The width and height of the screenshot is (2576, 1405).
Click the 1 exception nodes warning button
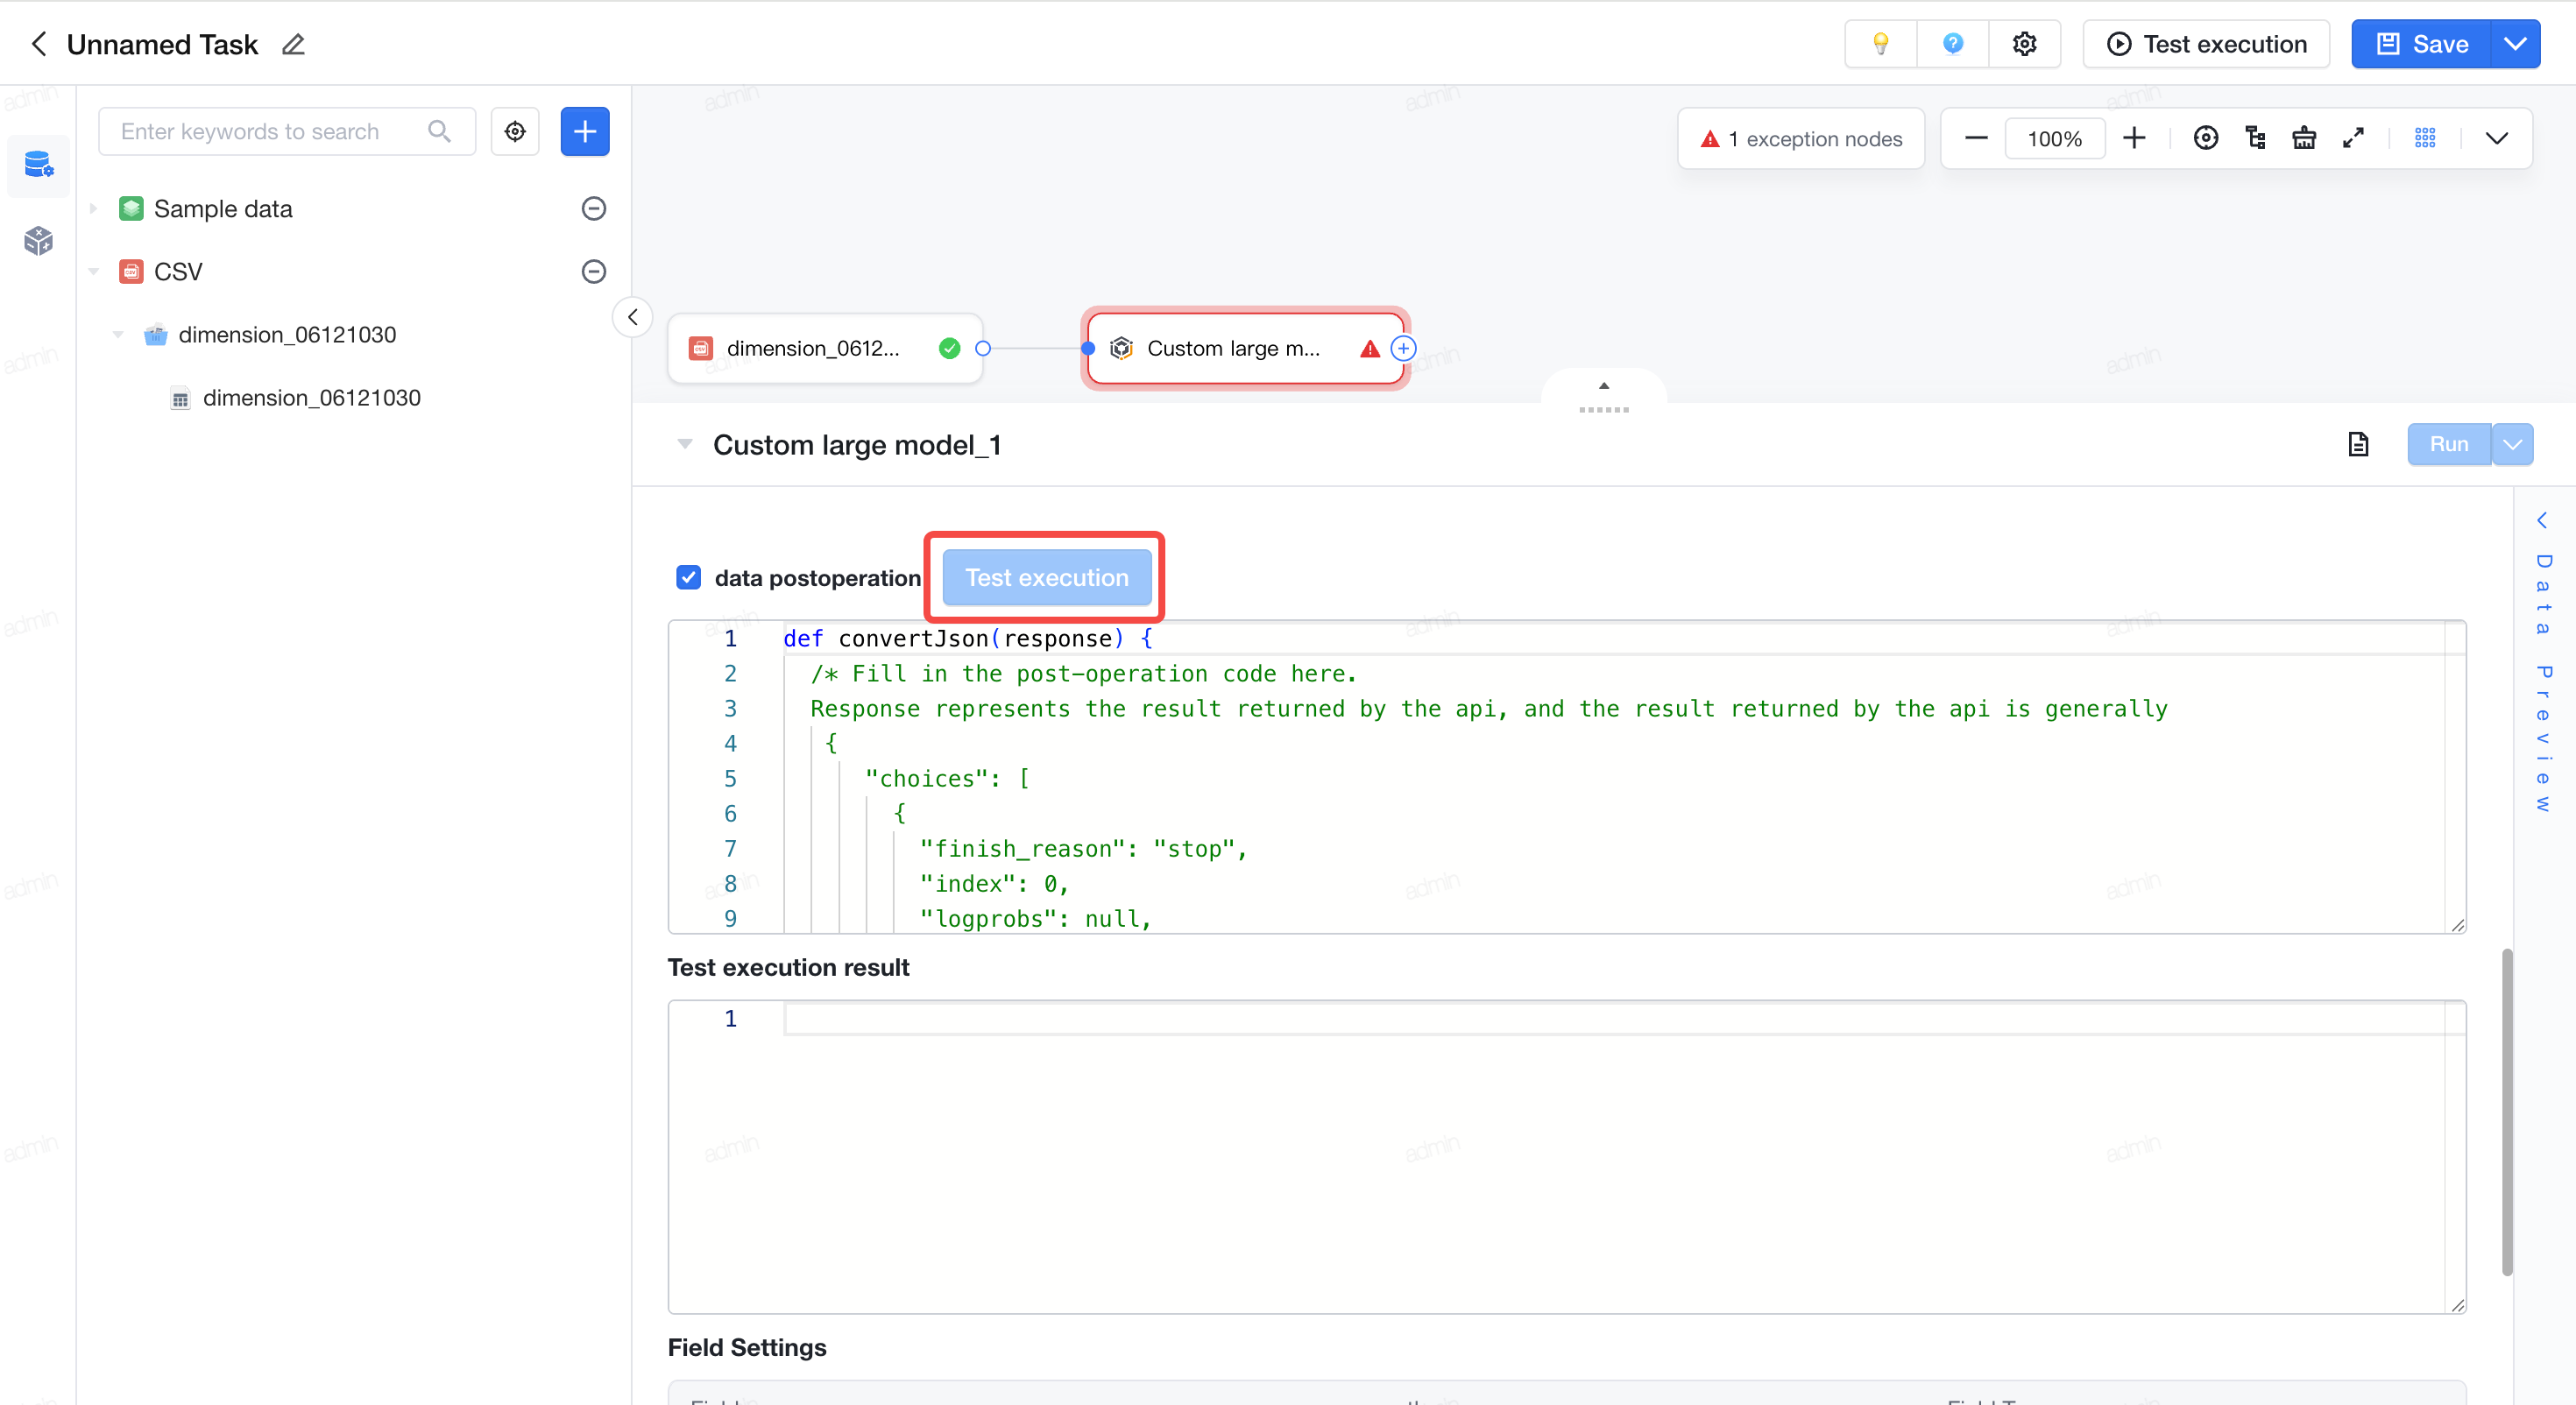click(1801, 138)
